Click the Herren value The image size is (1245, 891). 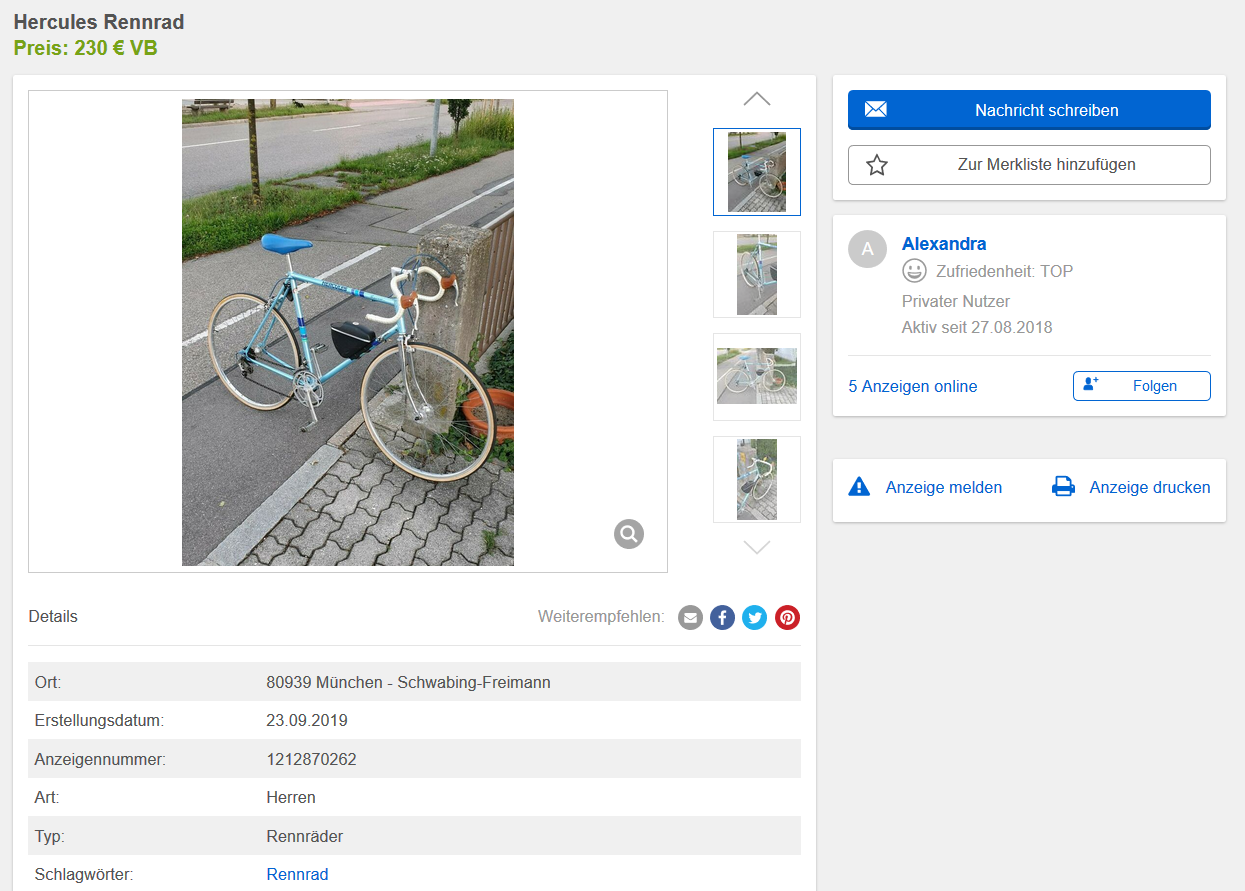pyautogui.click(x=291, y=797)
